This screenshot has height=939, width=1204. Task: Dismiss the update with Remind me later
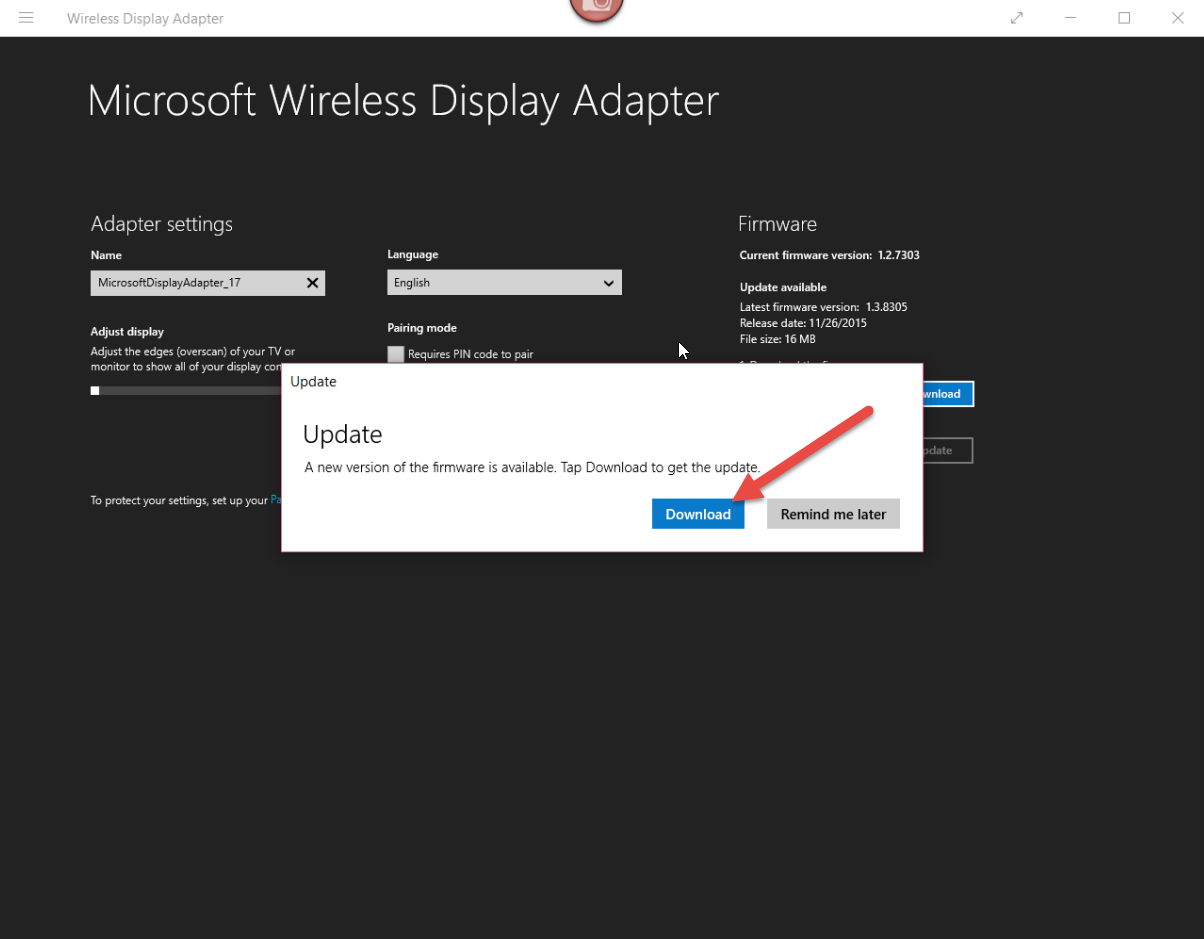[x=833, y=513]
